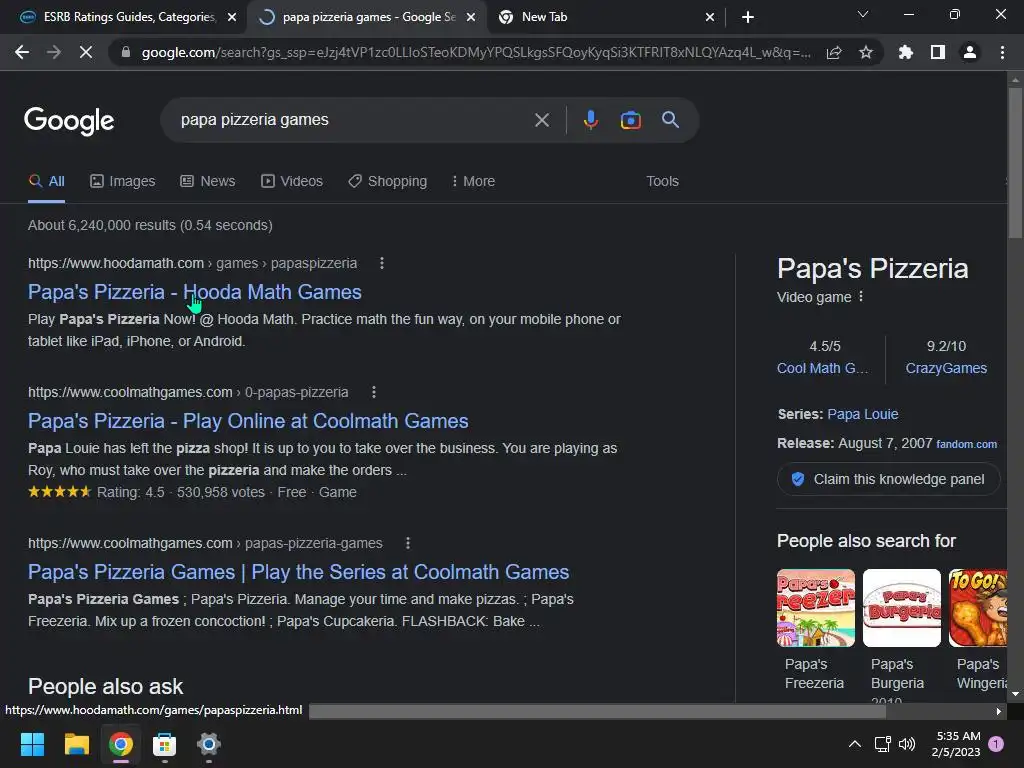Image resolution: width=1024 pixels, height=768 pixels.
Task: Click in the papa pizzeria games search field
Action: coord(353,120)
